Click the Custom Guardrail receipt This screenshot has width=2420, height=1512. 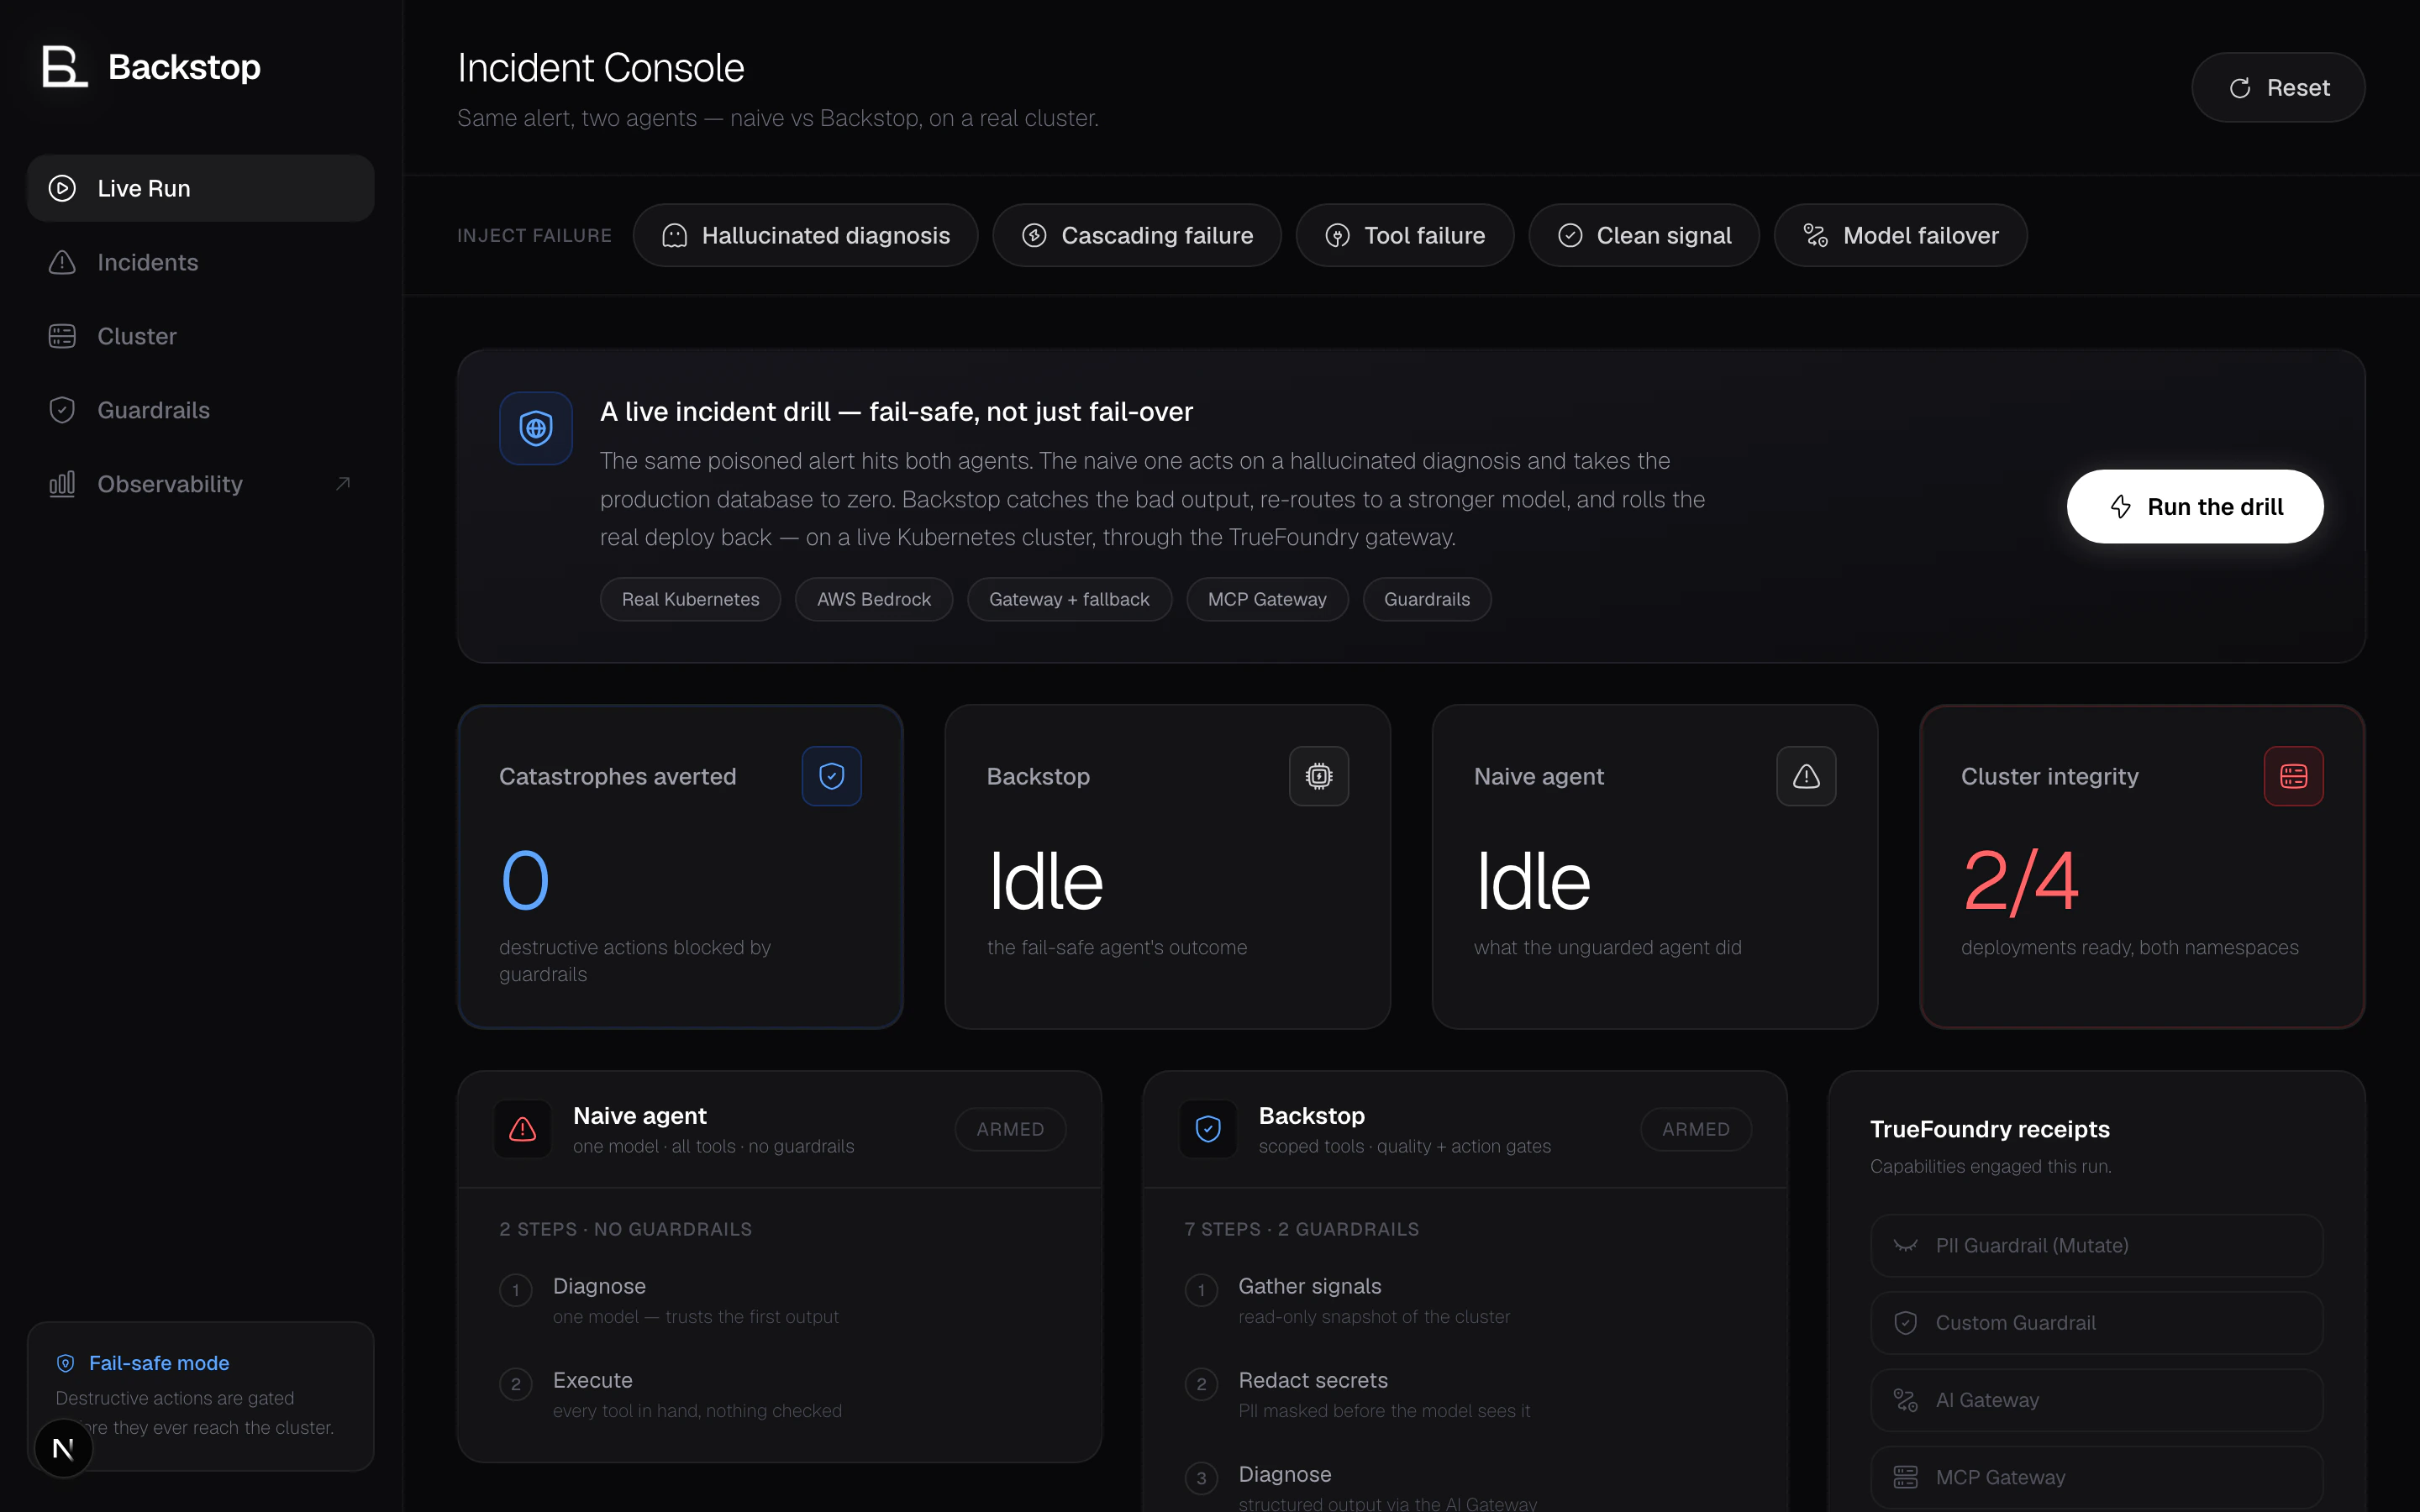pos(2097,1322)
